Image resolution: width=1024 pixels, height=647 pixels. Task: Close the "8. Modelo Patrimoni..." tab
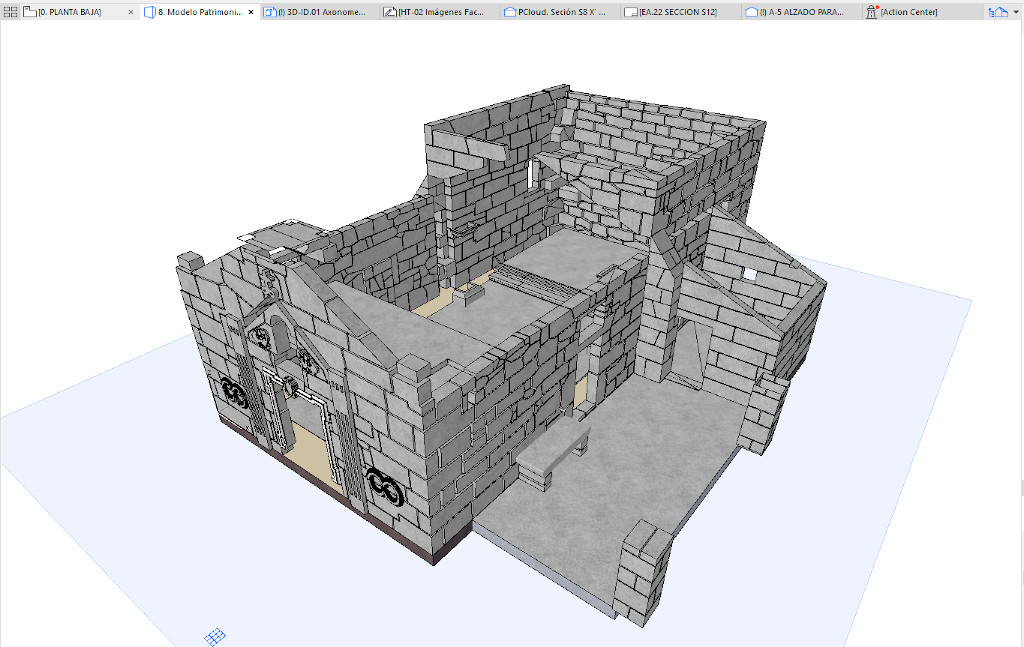[x=250, y=12]
